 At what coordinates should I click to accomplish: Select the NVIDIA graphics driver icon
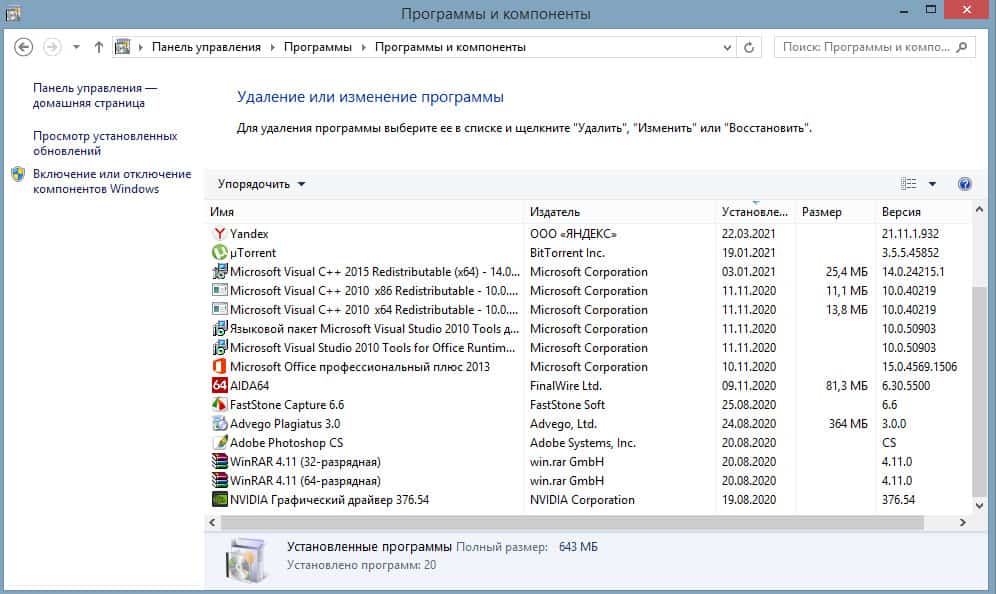click(x=220, y=500)
